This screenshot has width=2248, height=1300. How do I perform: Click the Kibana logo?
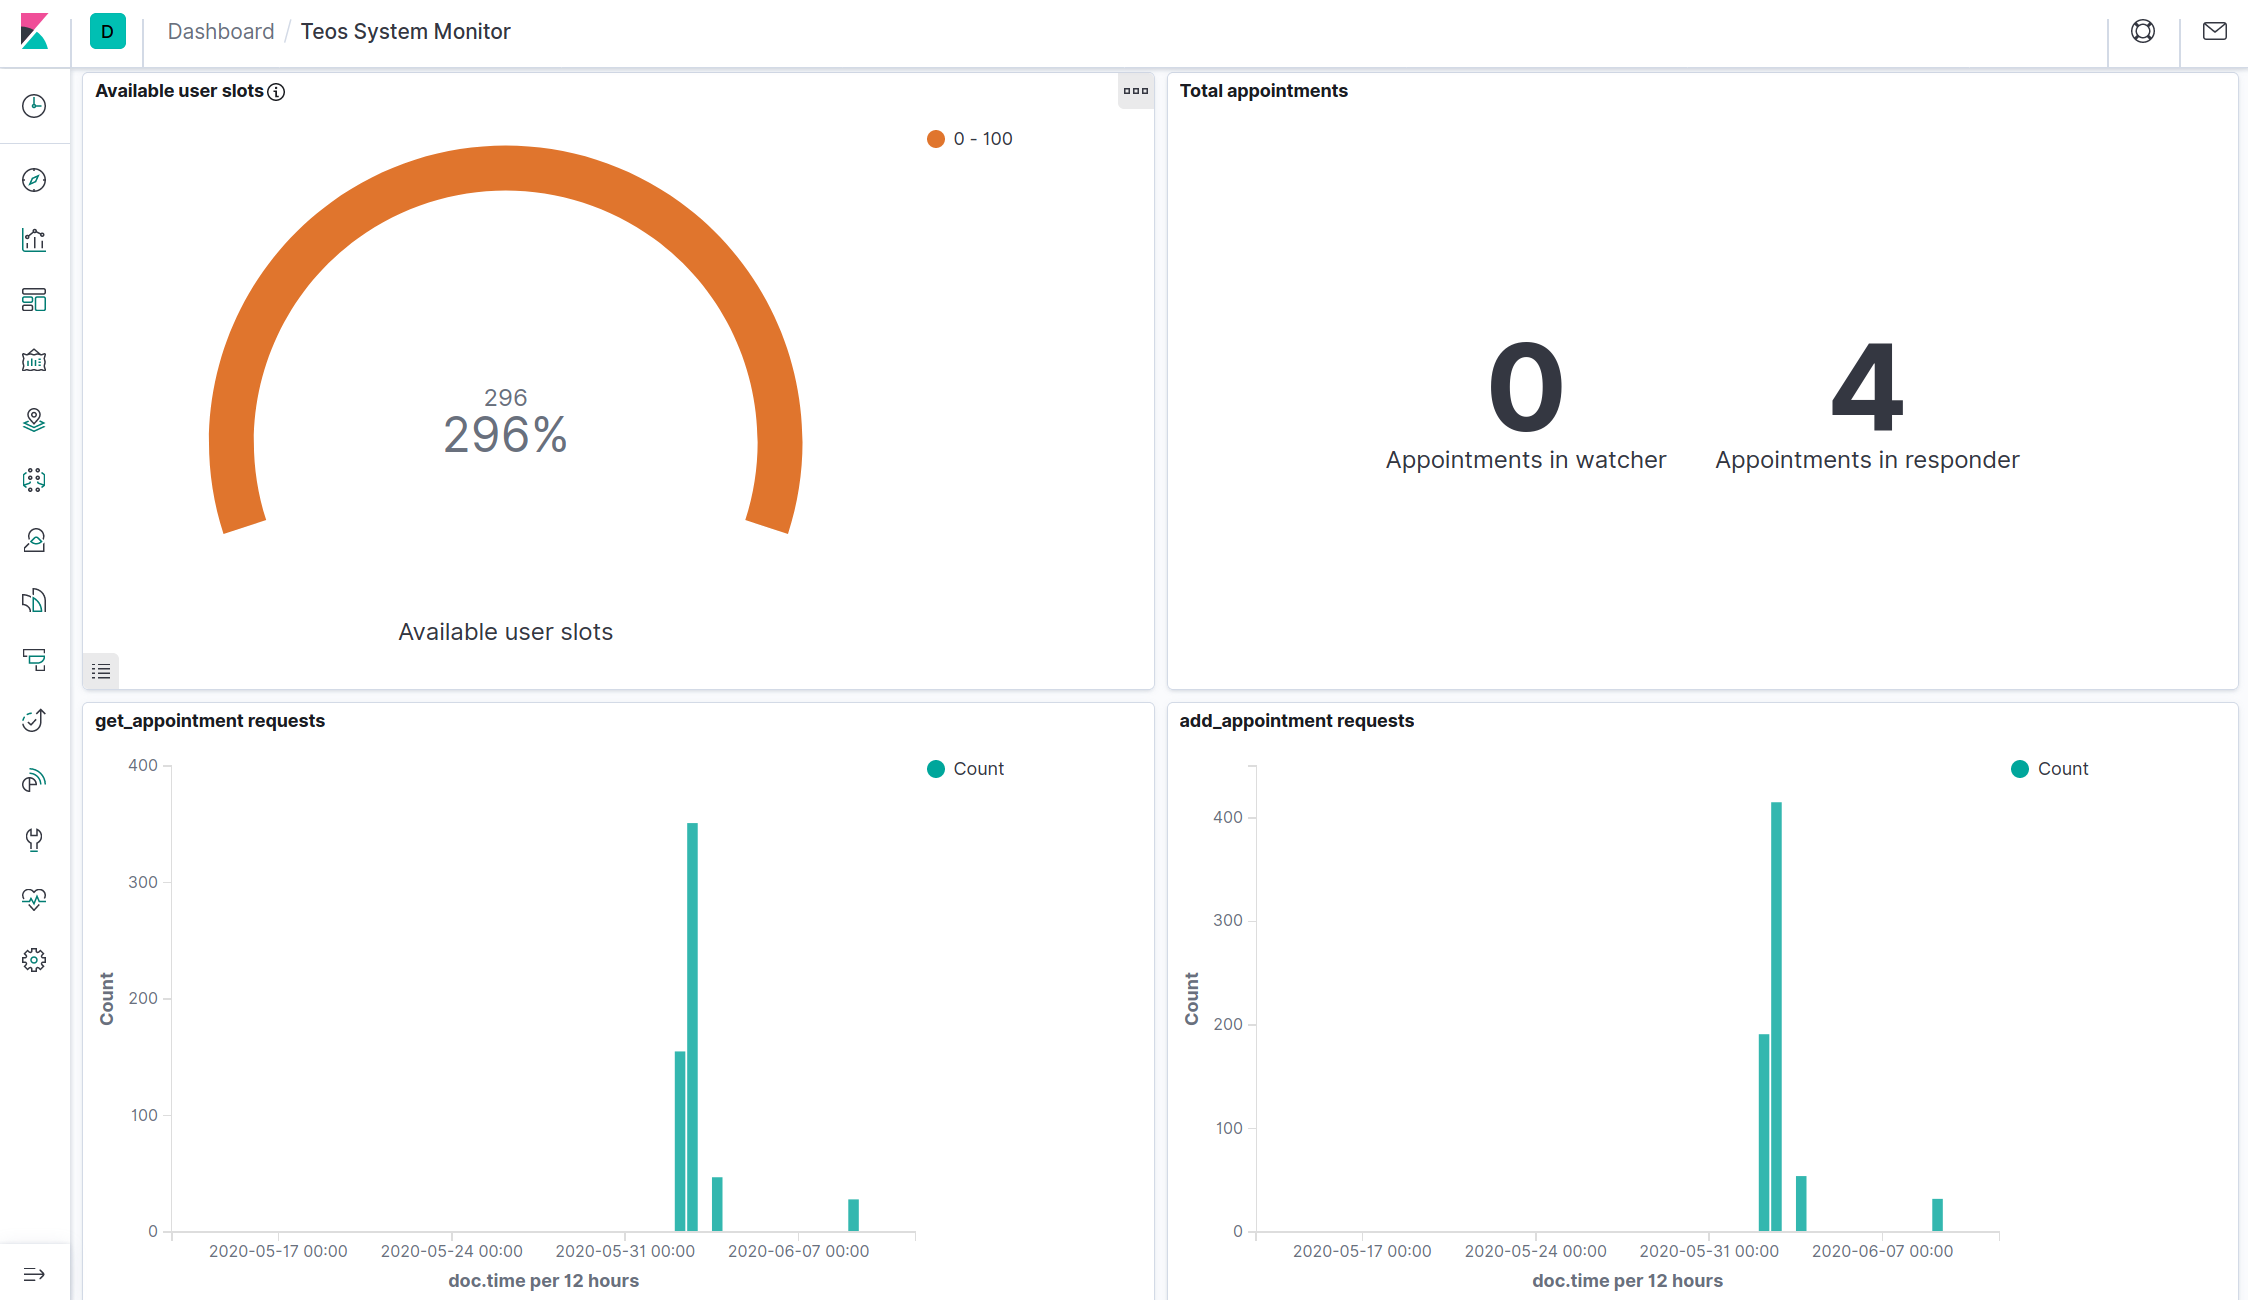[x=34, y=32]
